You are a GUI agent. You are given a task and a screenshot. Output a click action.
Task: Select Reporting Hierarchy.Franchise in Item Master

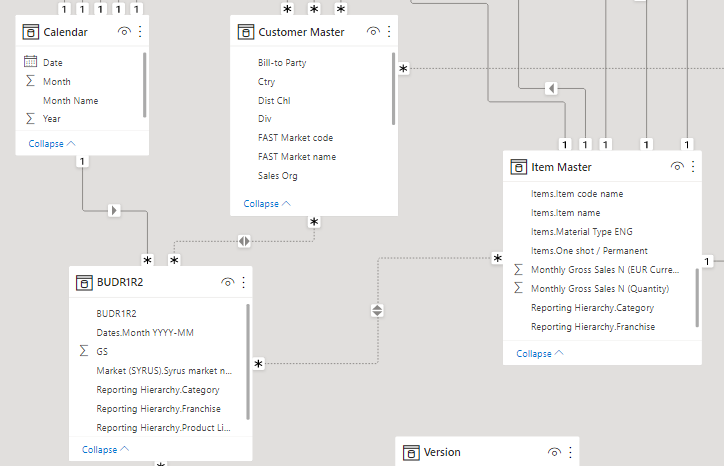[x=593, y=327]
